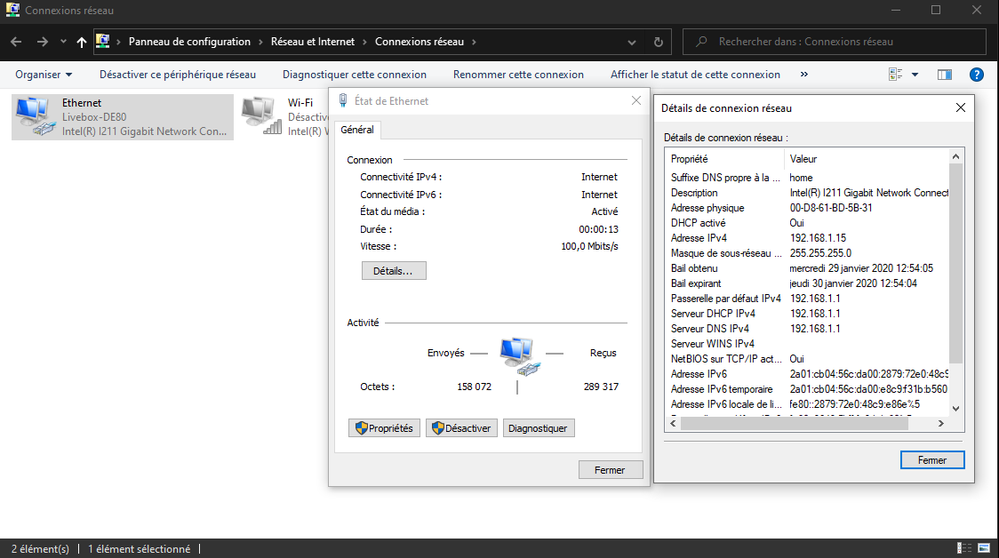Click the Ethernet connection name label

coord(82,103)
